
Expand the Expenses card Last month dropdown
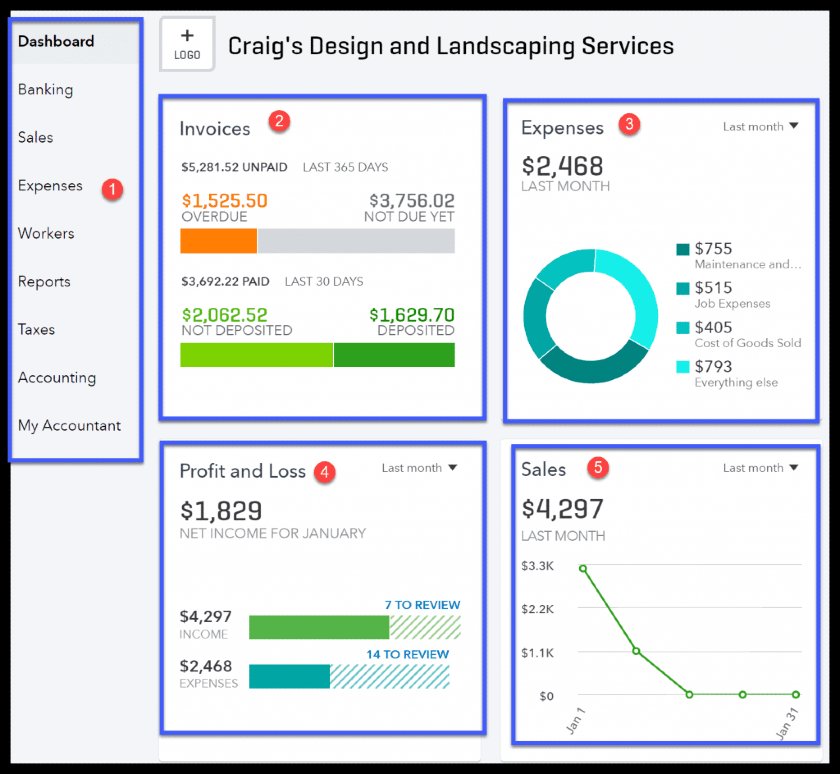[760, 127]
